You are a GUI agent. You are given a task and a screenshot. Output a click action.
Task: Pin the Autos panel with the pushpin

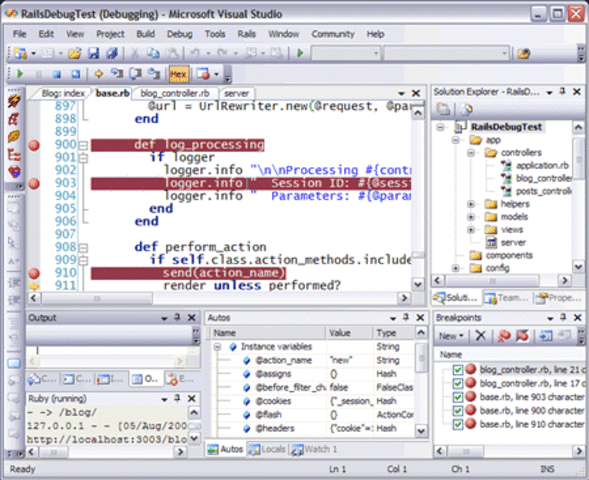(x=406, y=317)
